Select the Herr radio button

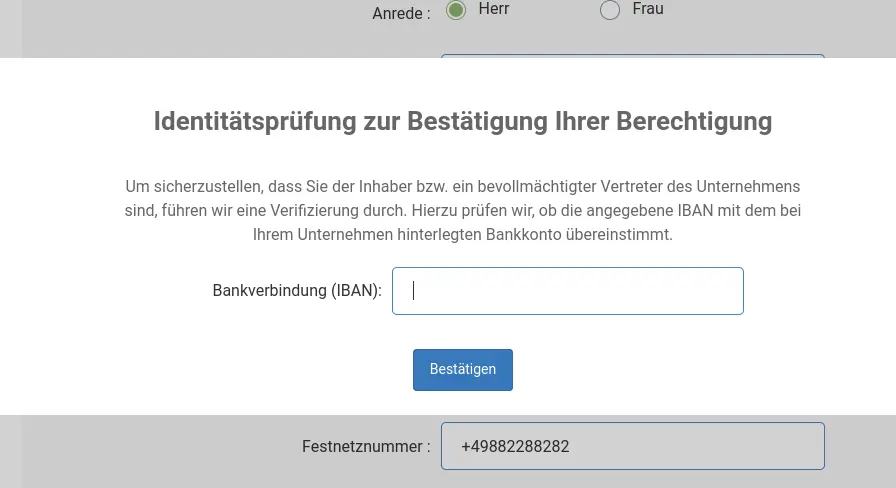[x=456, y=10]
